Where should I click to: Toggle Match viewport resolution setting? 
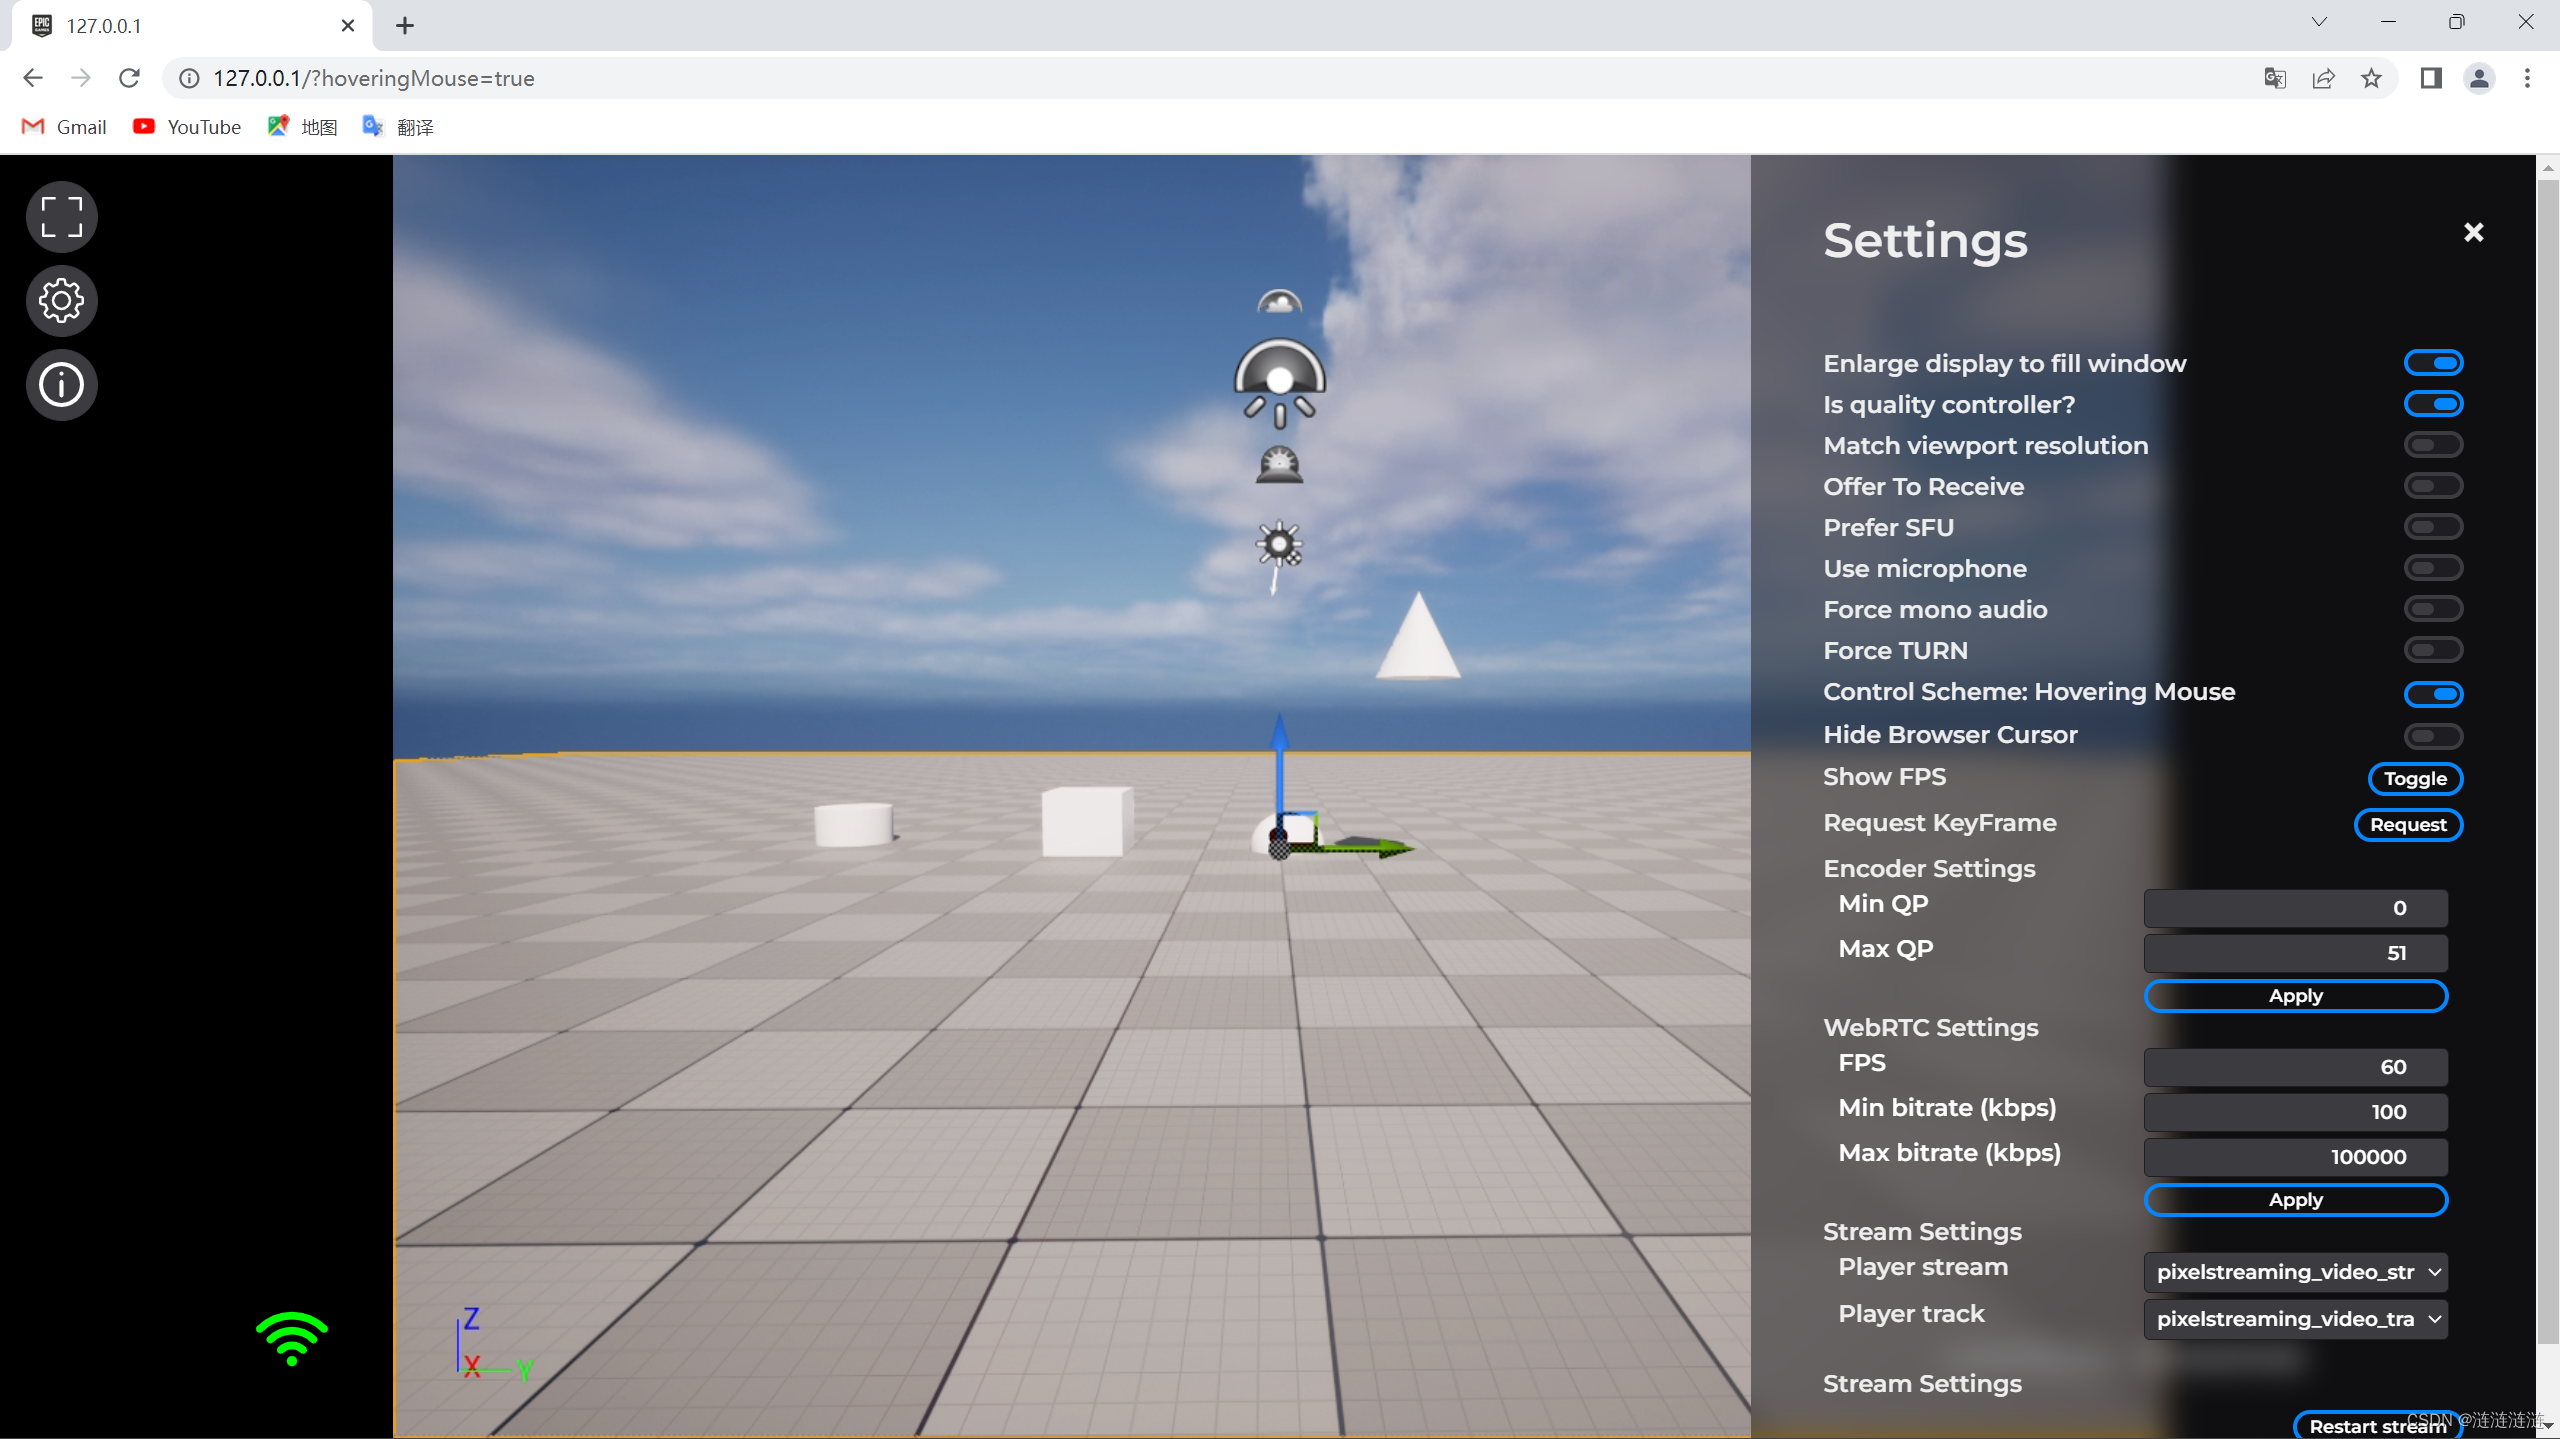tap(2433, 445)
